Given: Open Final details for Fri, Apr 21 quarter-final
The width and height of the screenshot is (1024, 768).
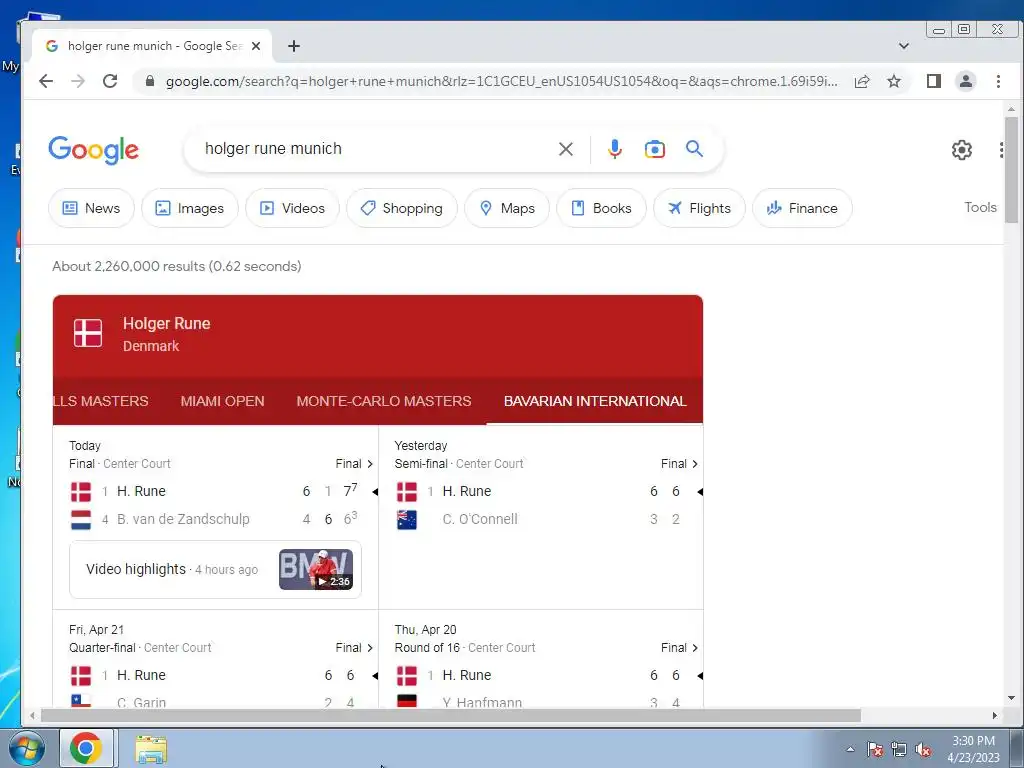Looking at the screenshot, I should click(354, 648).
